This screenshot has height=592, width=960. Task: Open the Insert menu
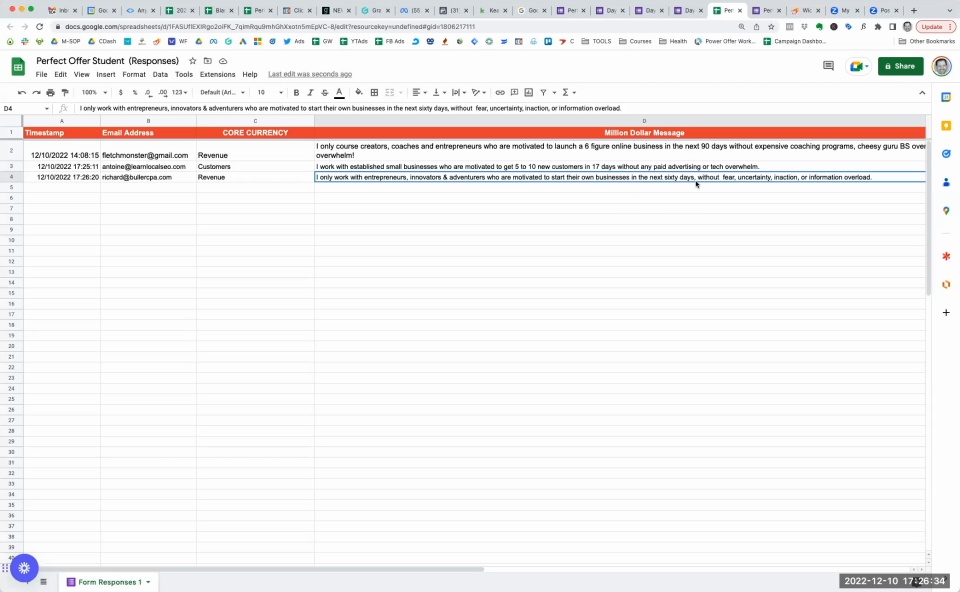tap(105, 75)
